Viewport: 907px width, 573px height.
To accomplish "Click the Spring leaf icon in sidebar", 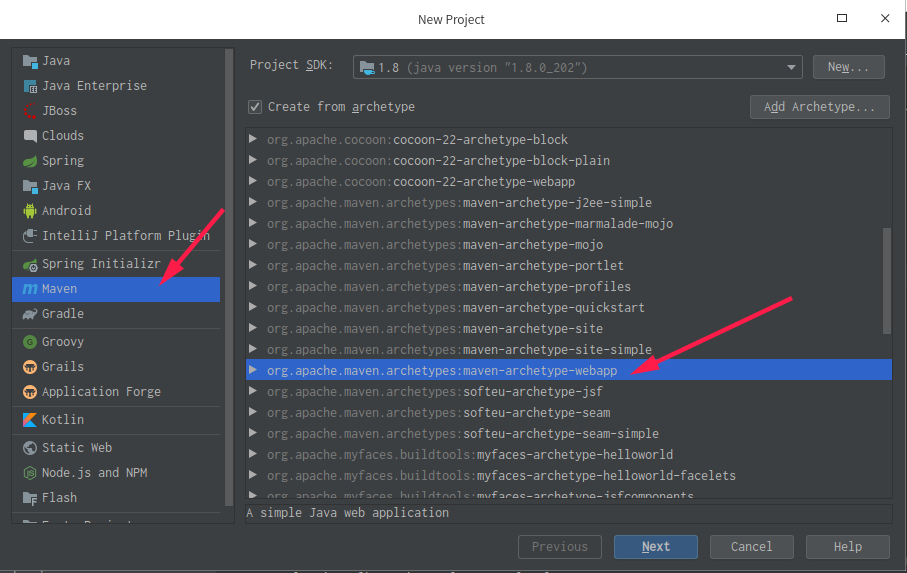I will pyautogui.click(x=30, y=161).
